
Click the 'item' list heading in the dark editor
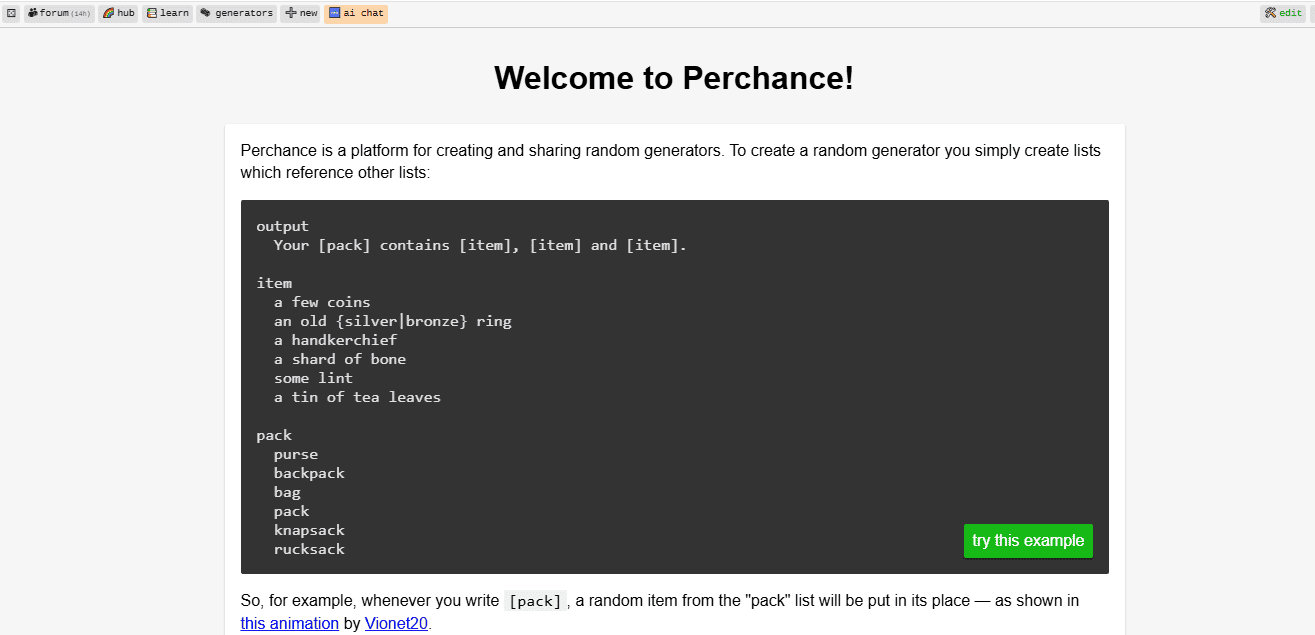274,282
